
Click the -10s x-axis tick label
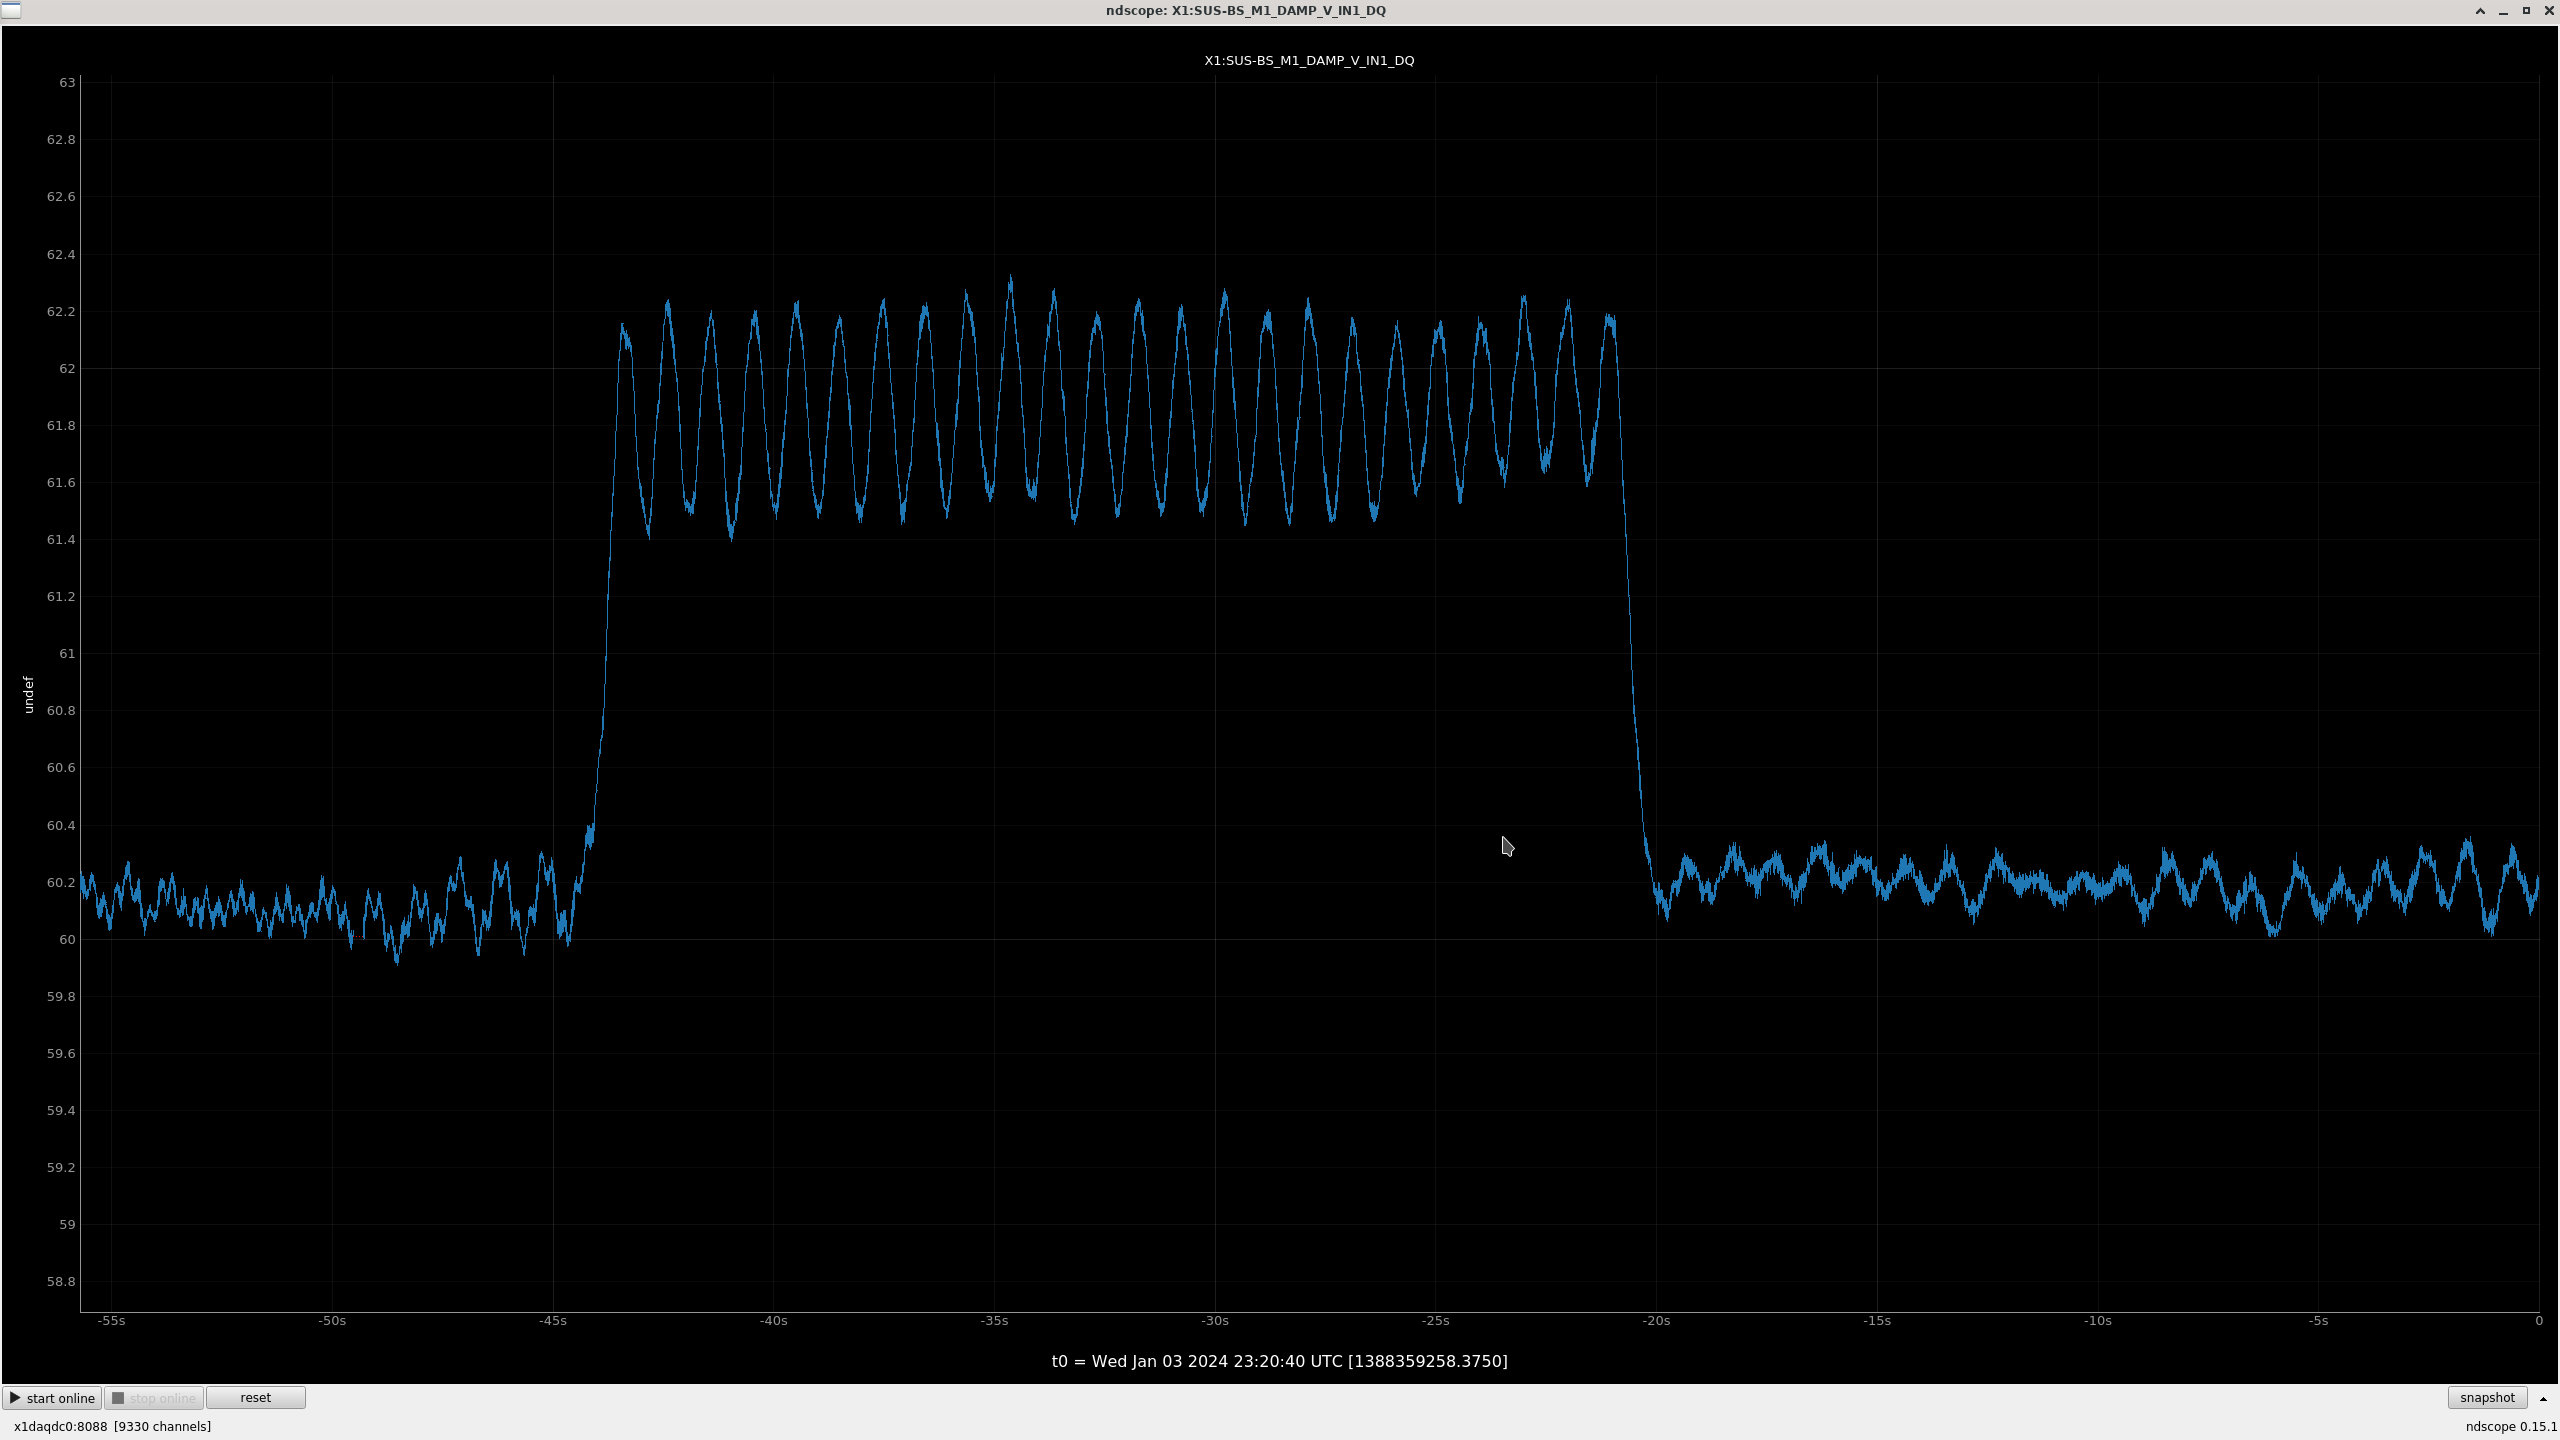tap(2098, 1321)
